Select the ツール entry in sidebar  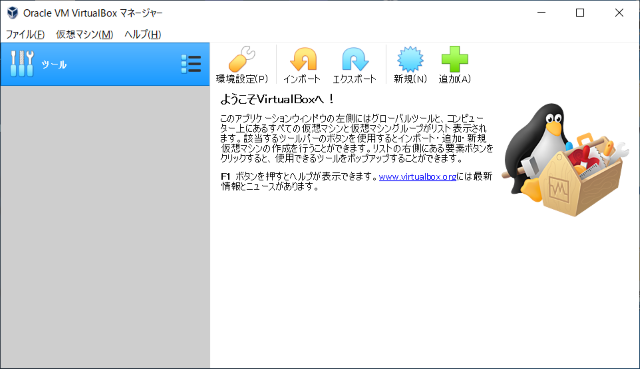tap(105, 64)
